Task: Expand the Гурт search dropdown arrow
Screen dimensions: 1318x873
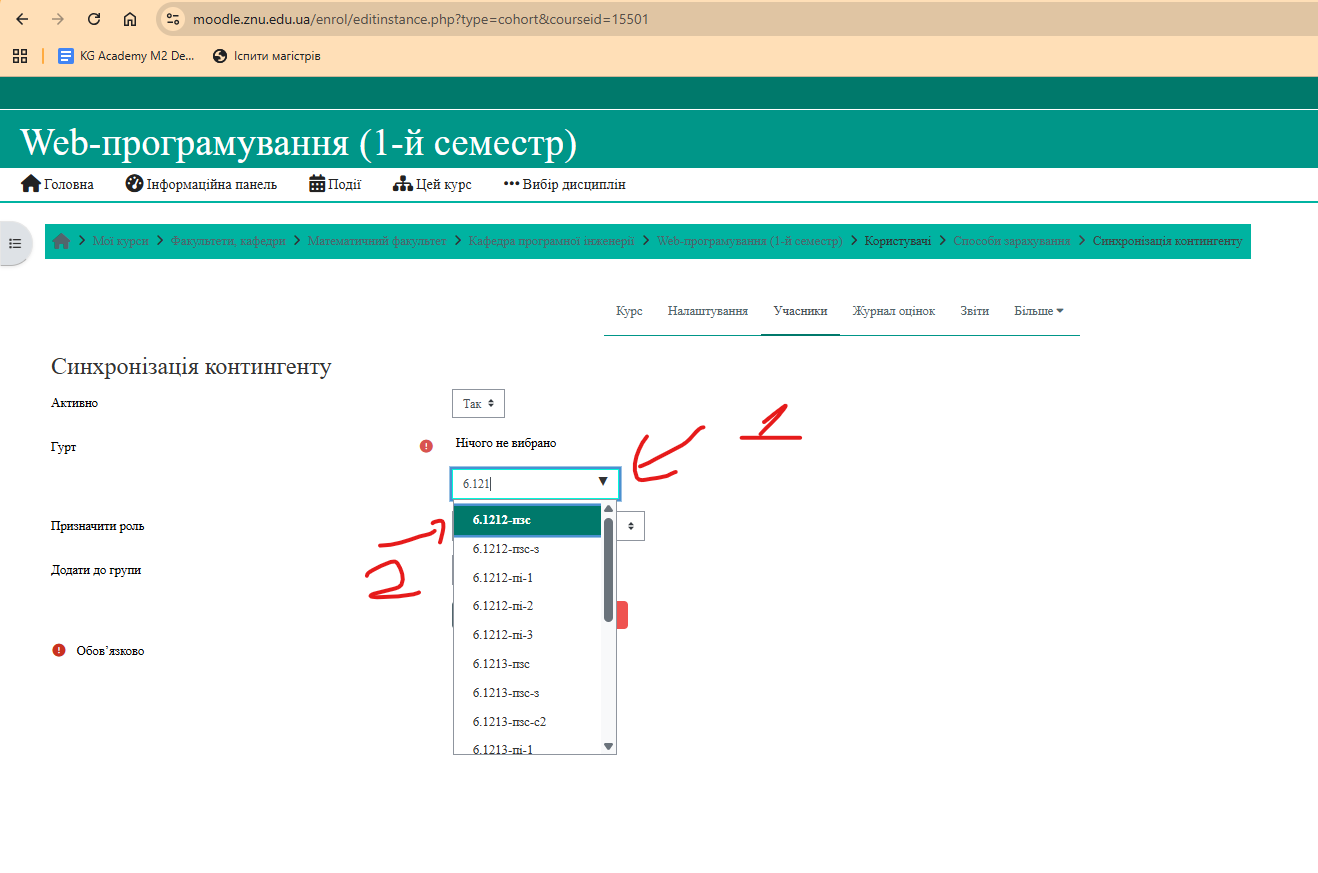Action: tap(603, 483)
